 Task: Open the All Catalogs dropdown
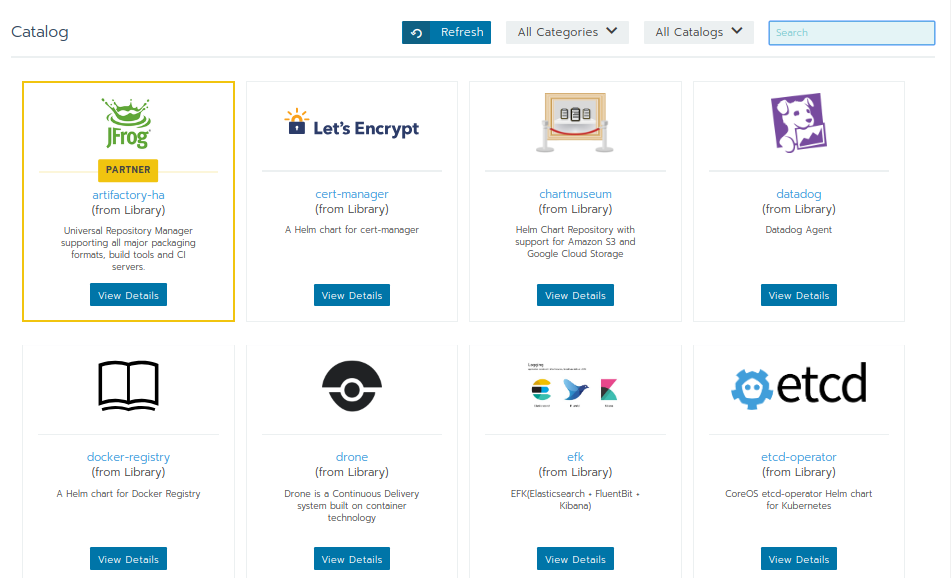pos(699,33)
